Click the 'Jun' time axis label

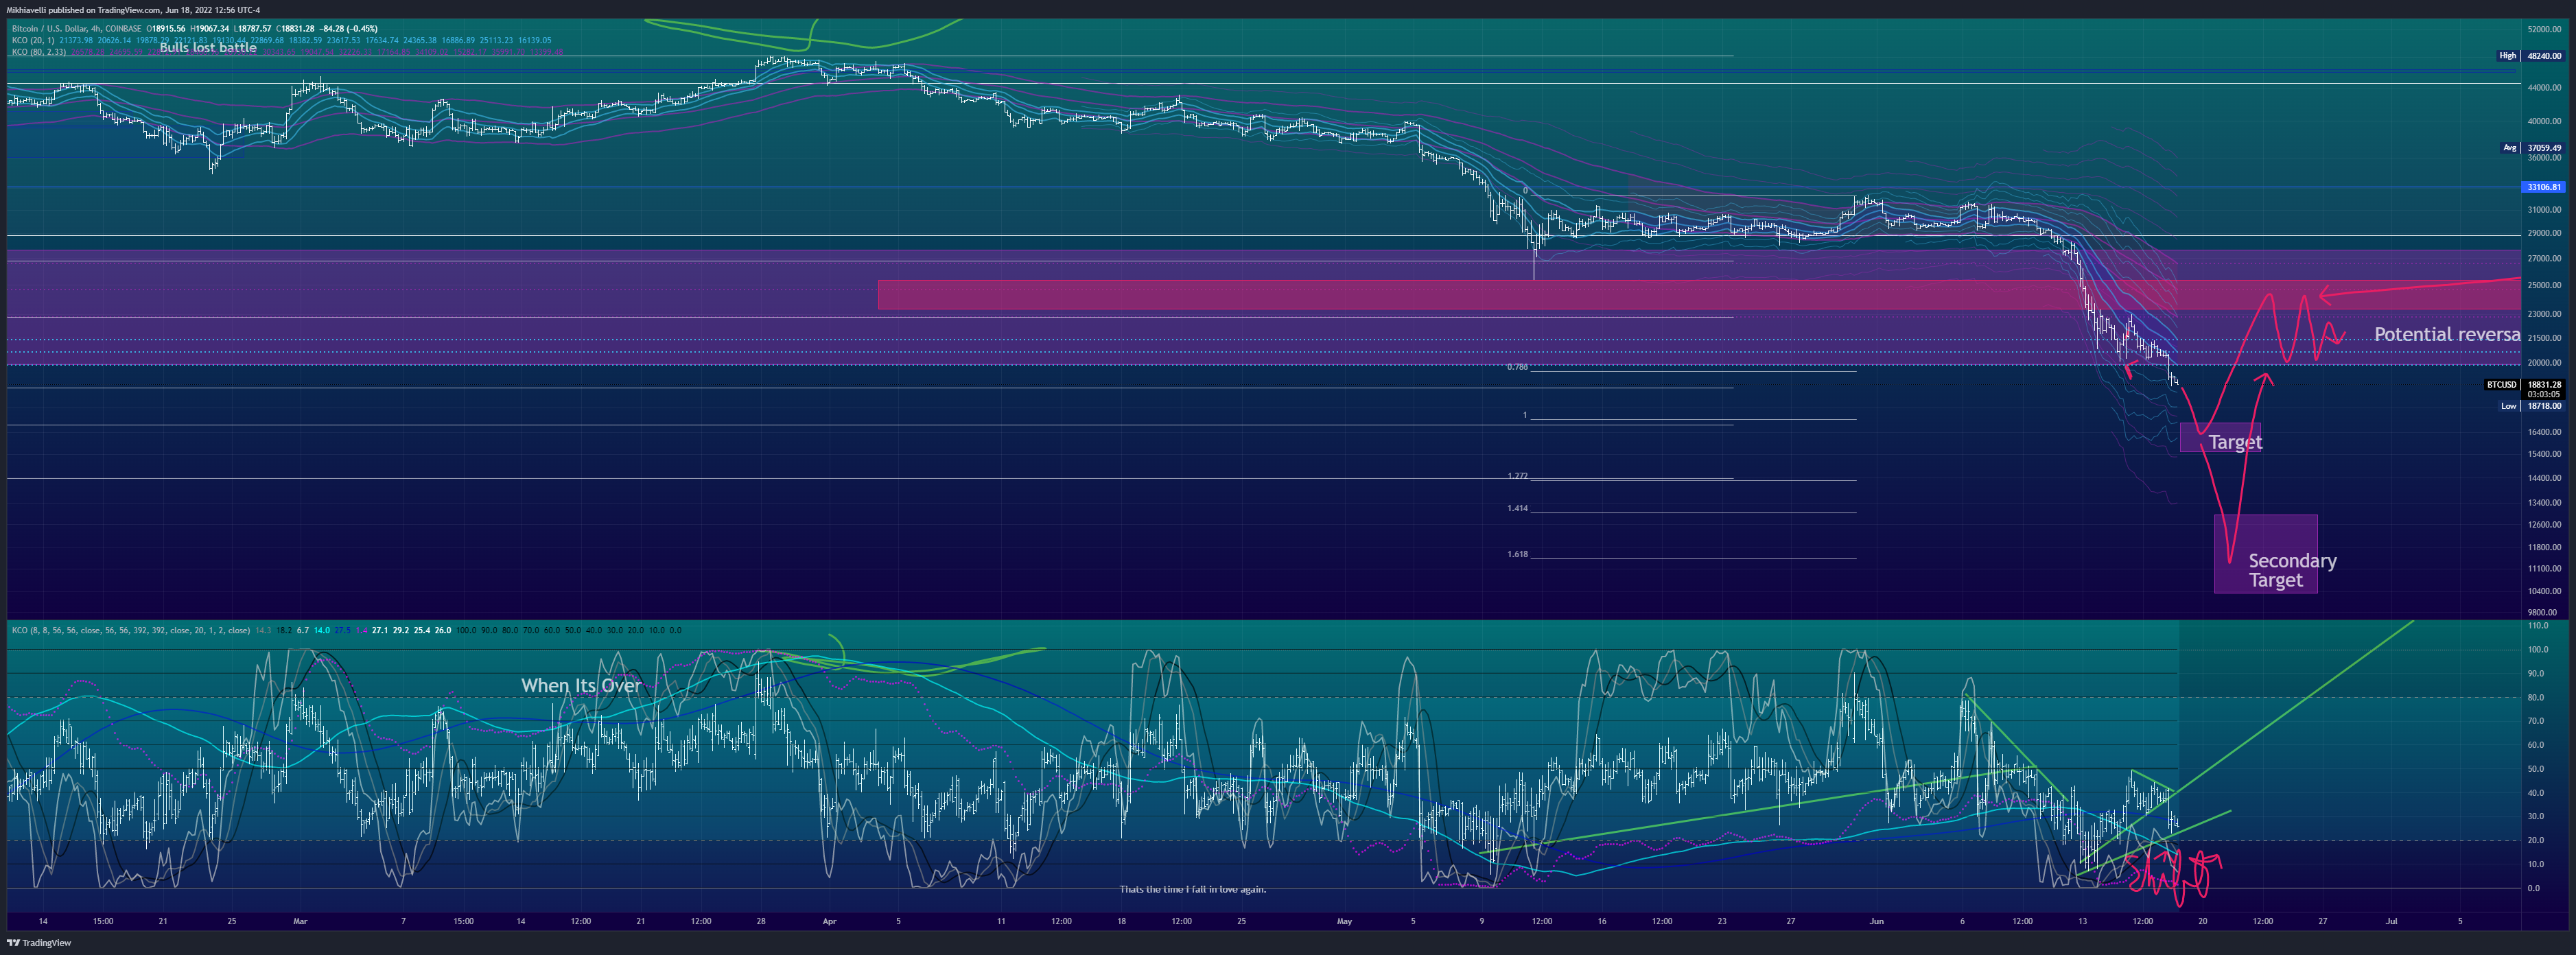point(1876,921)
